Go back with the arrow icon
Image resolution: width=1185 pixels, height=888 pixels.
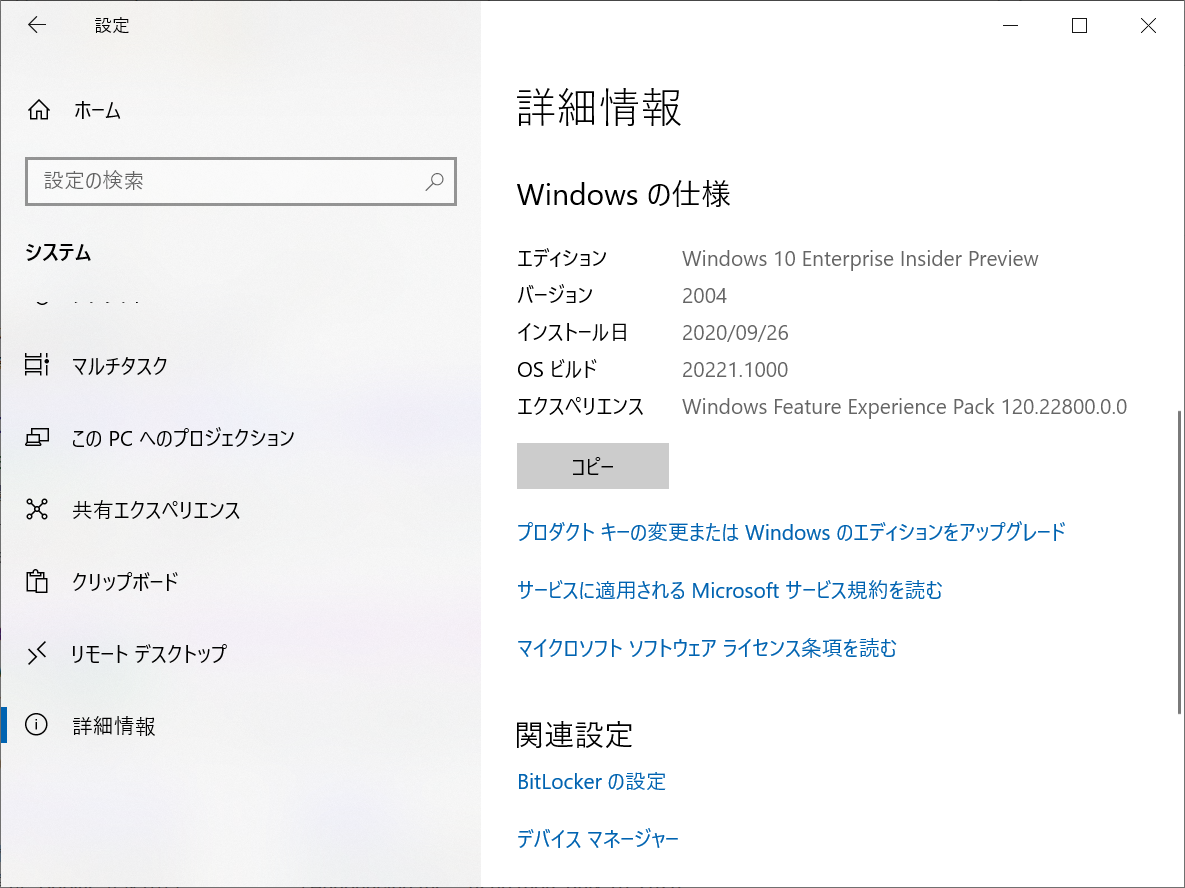point(36,25)
